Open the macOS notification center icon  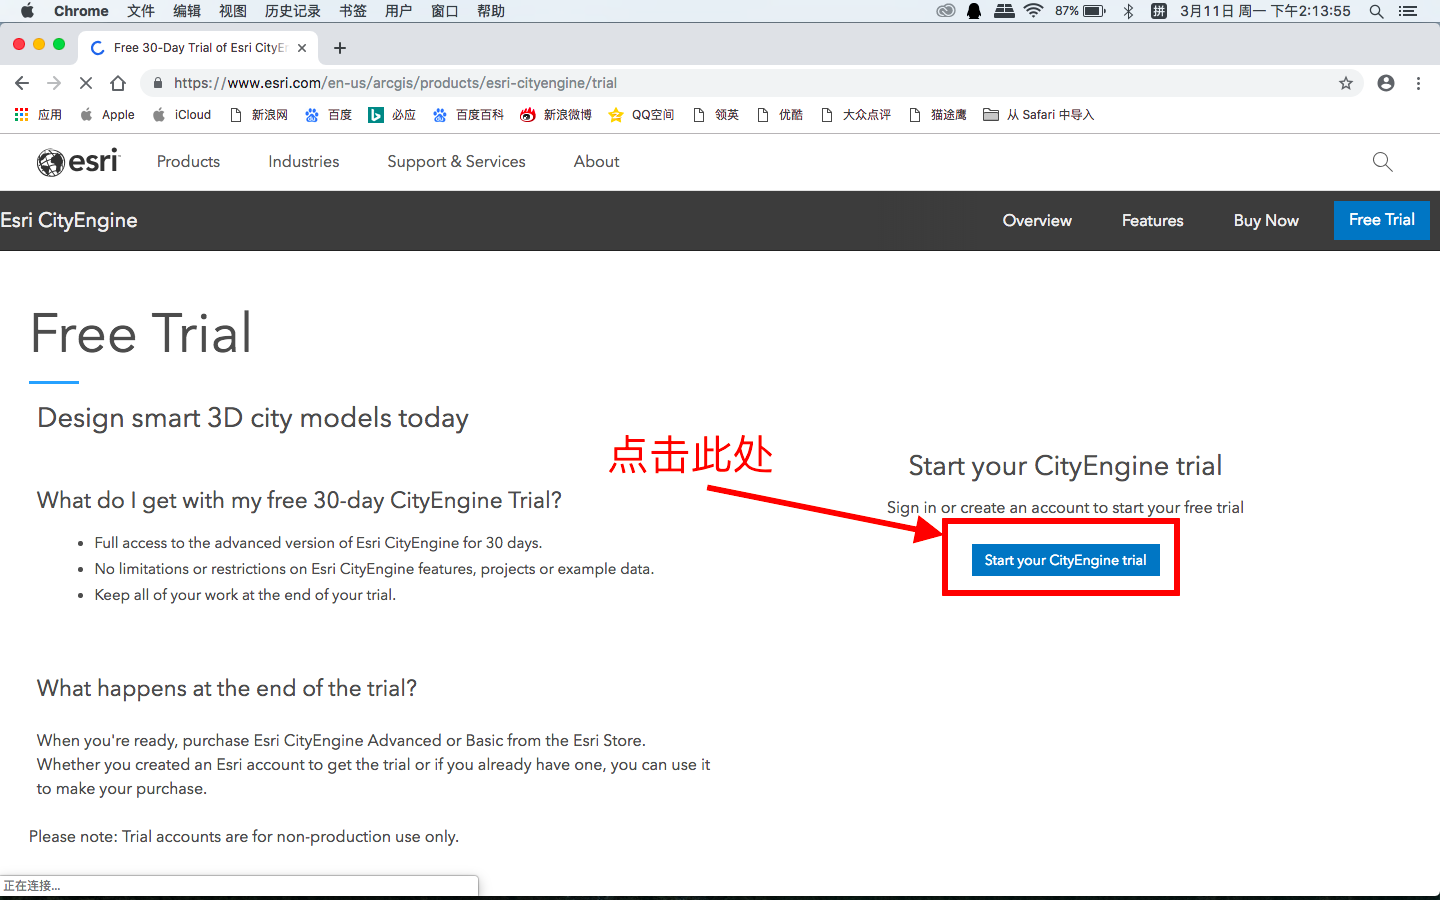[x=1409, y=11]
